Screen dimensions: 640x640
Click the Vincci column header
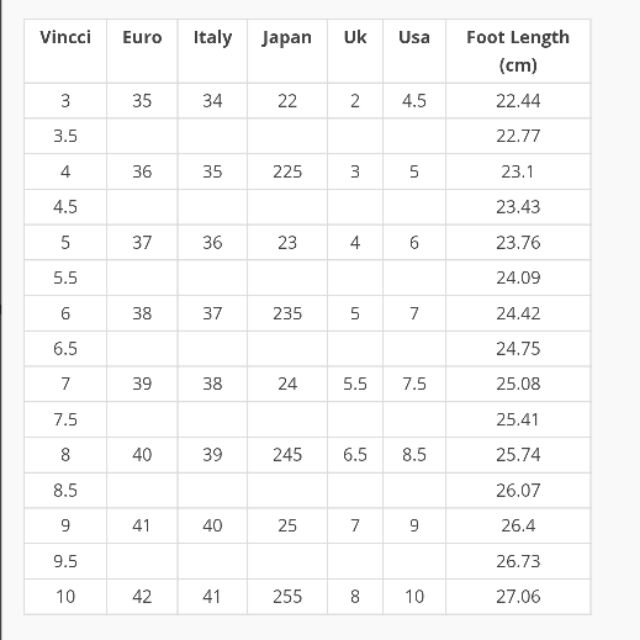click(x=65, y=38)
